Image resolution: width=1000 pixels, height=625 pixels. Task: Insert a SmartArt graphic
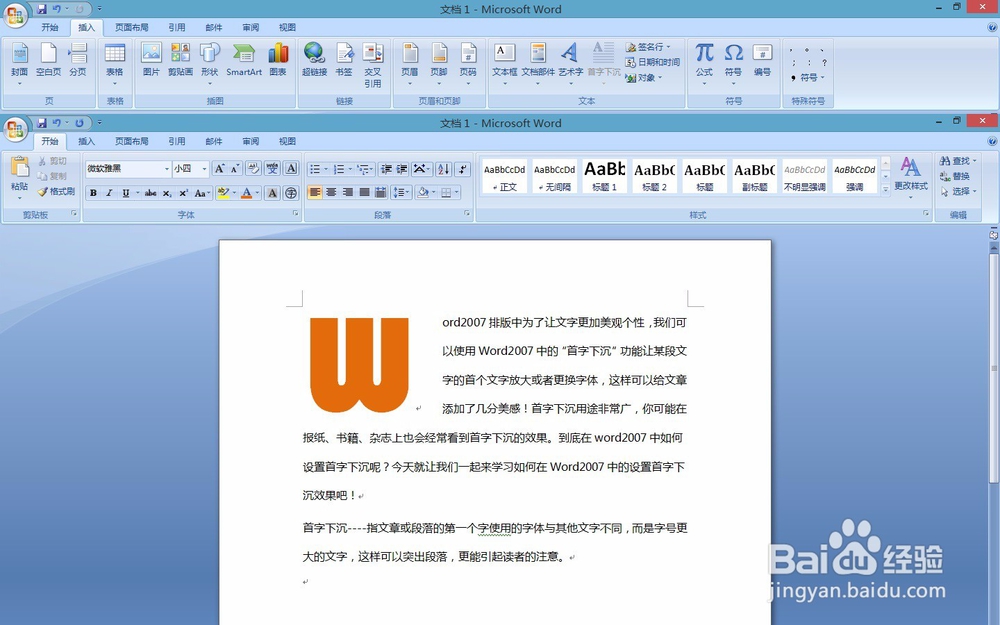pos(244,60)
